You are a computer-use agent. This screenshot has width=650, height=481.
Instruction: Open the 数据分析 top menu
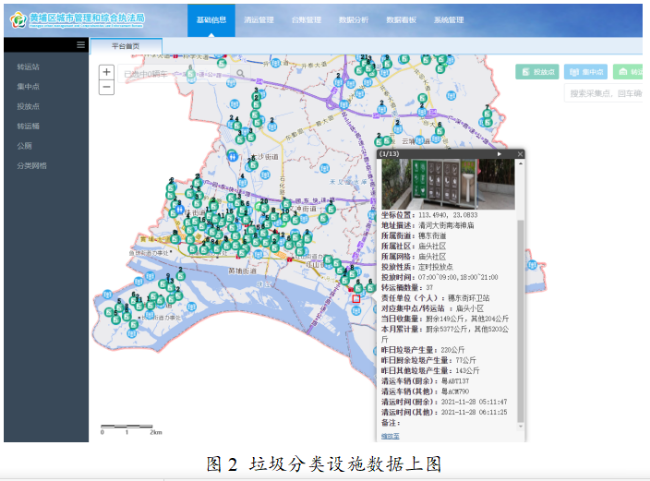click(x=354, y=20)
